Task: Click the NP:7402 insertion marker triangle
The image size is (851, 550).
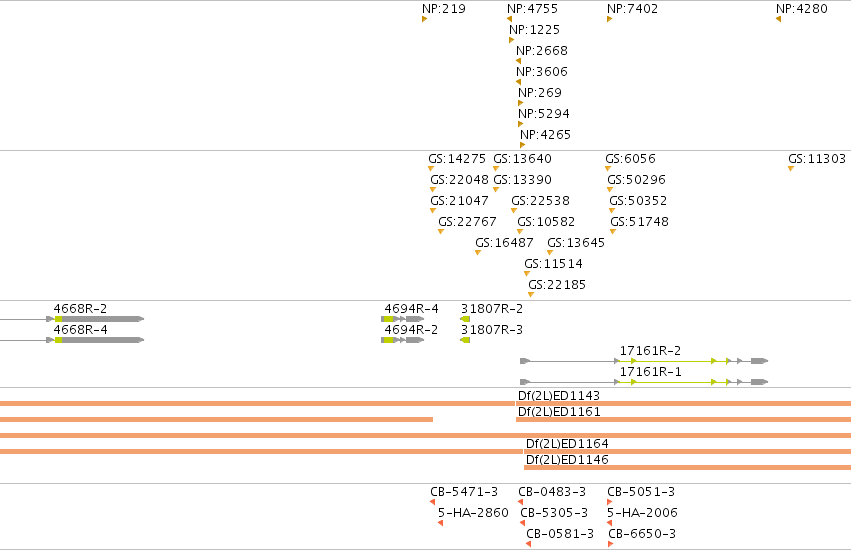Action: [609, 19]
